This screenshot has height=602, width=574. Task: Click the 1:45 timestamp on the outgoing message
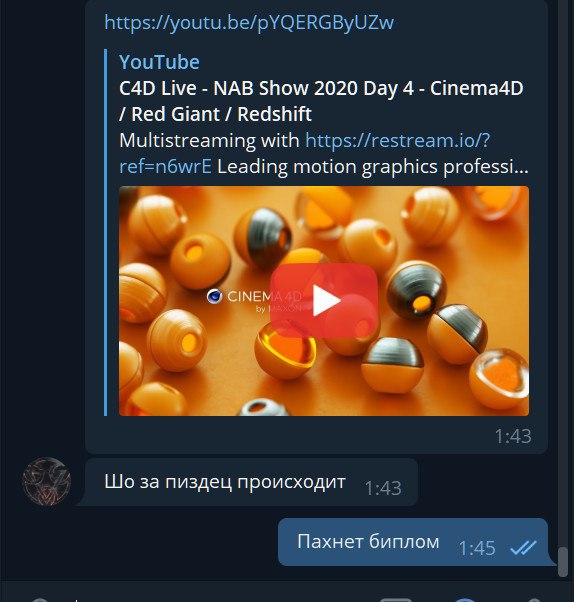coord(477,548)
